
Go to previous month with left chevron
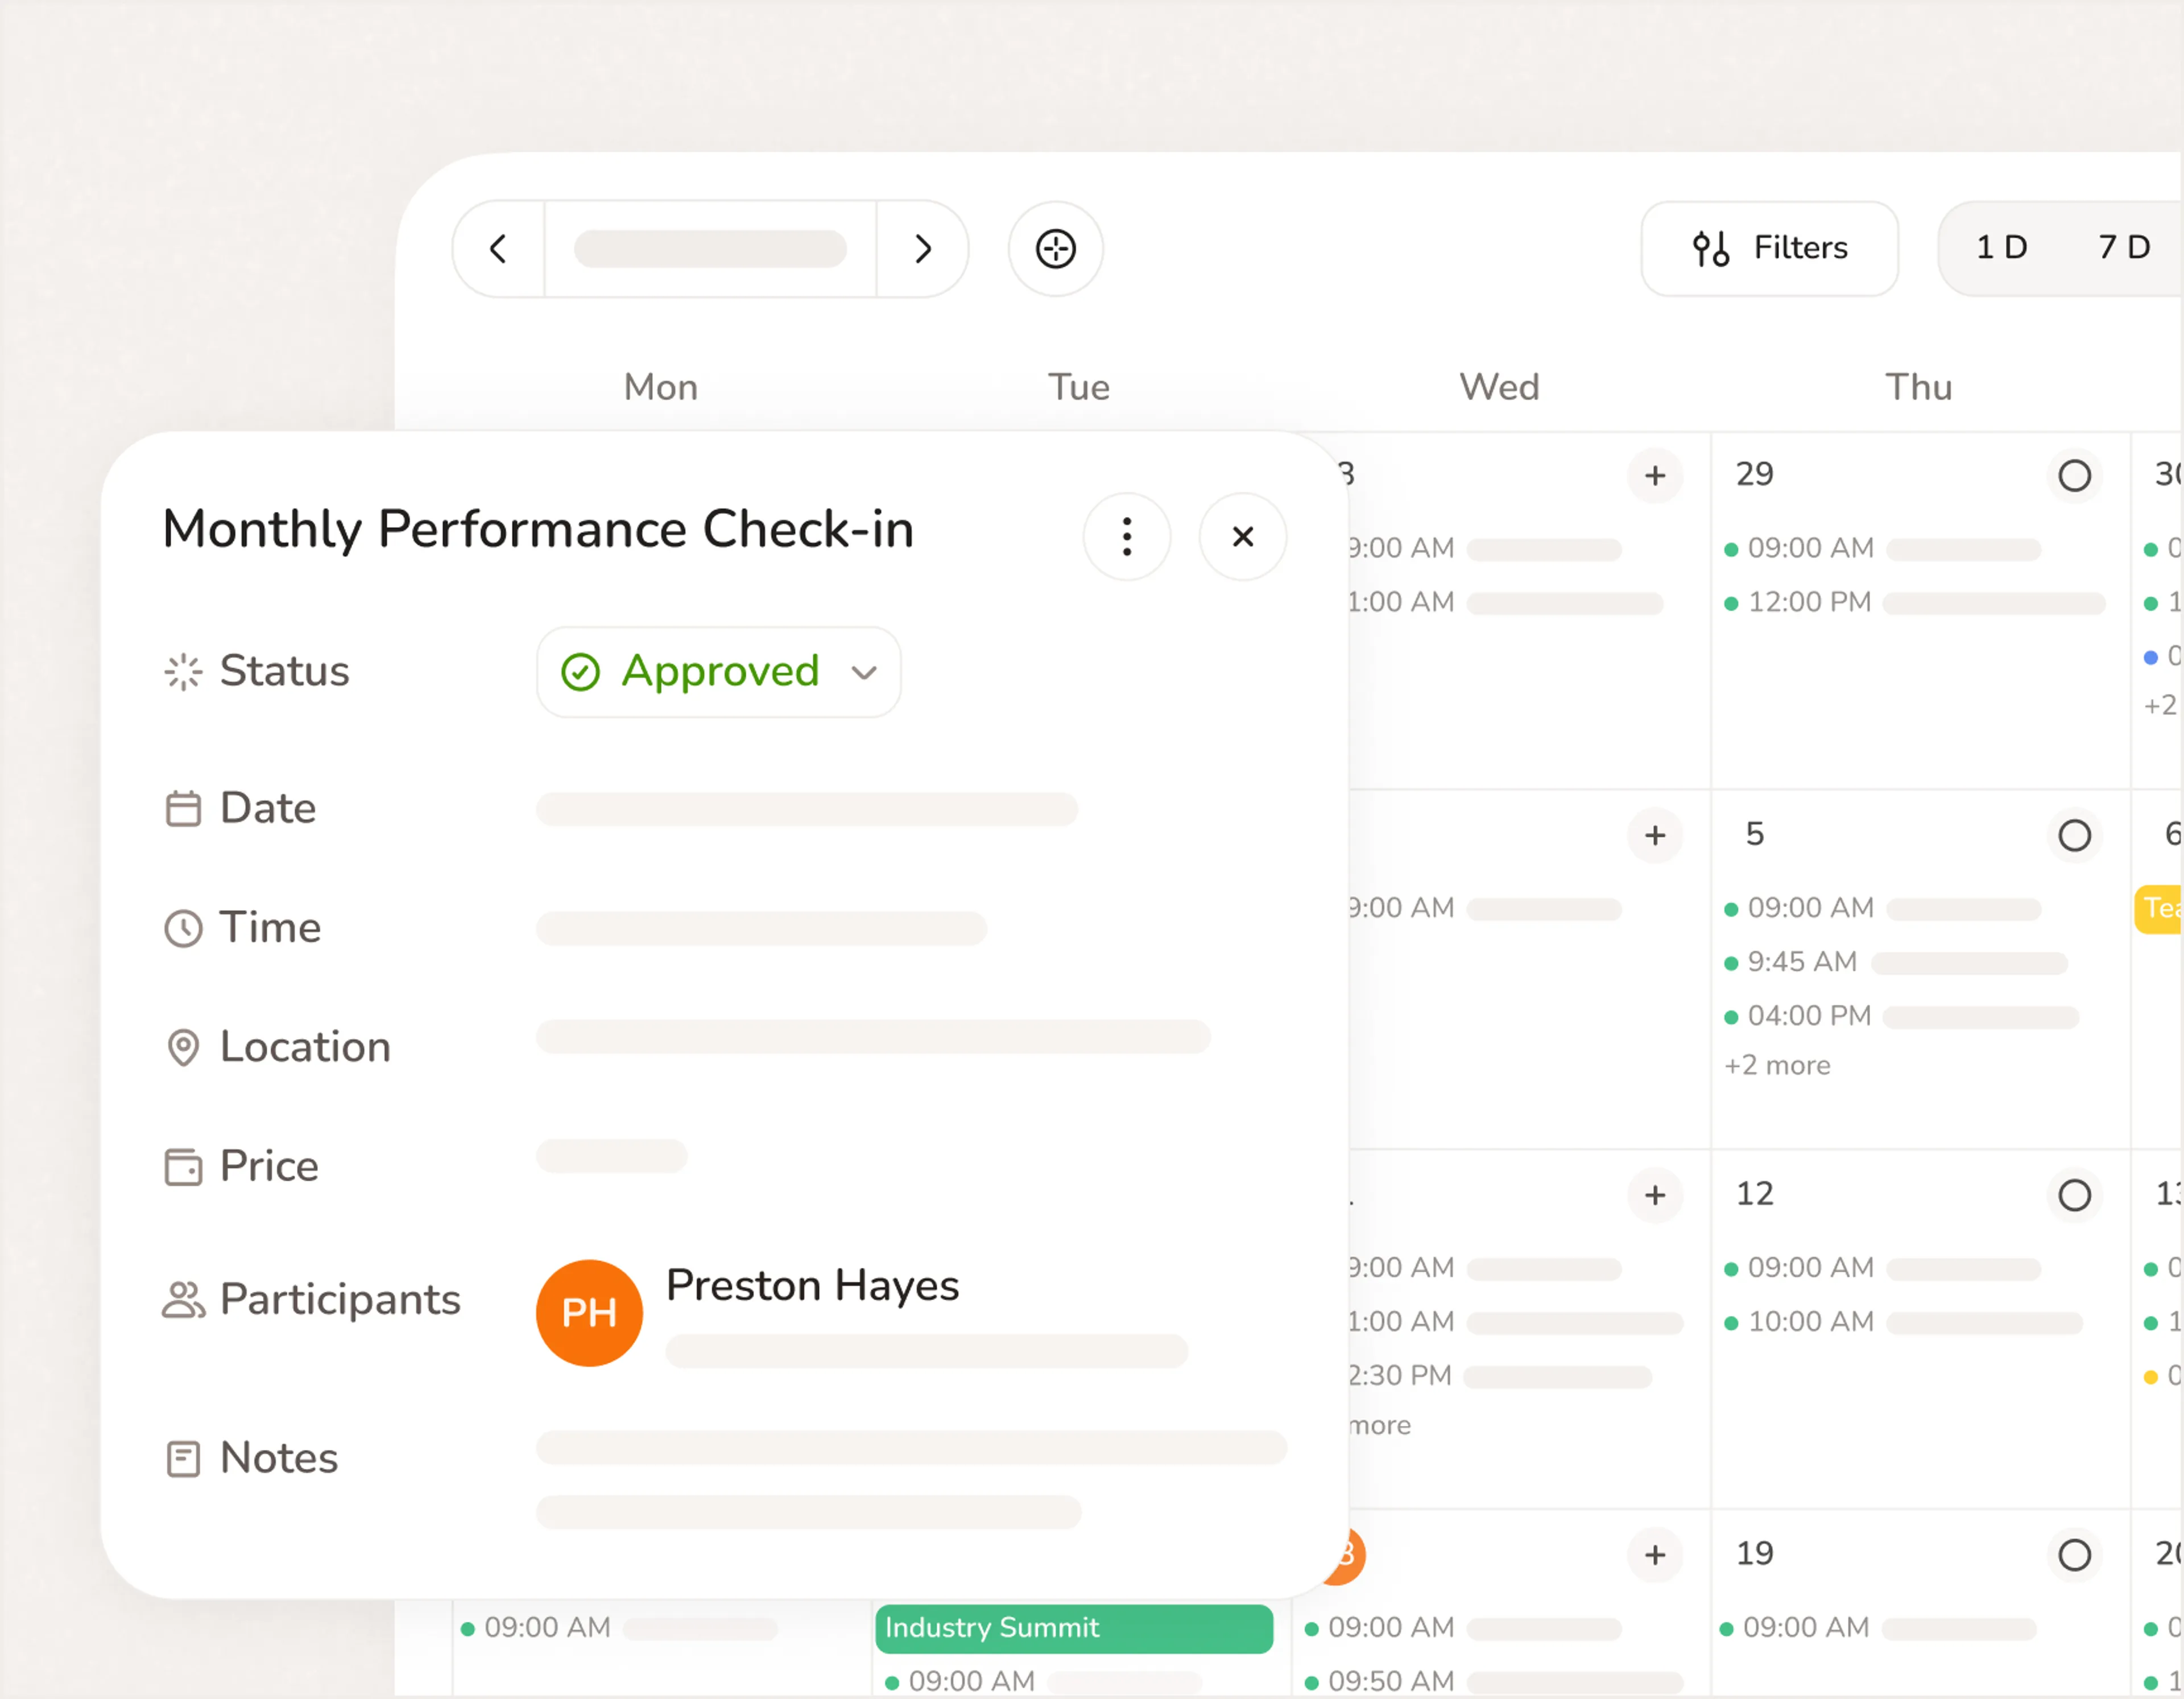(x=498, y=249)
